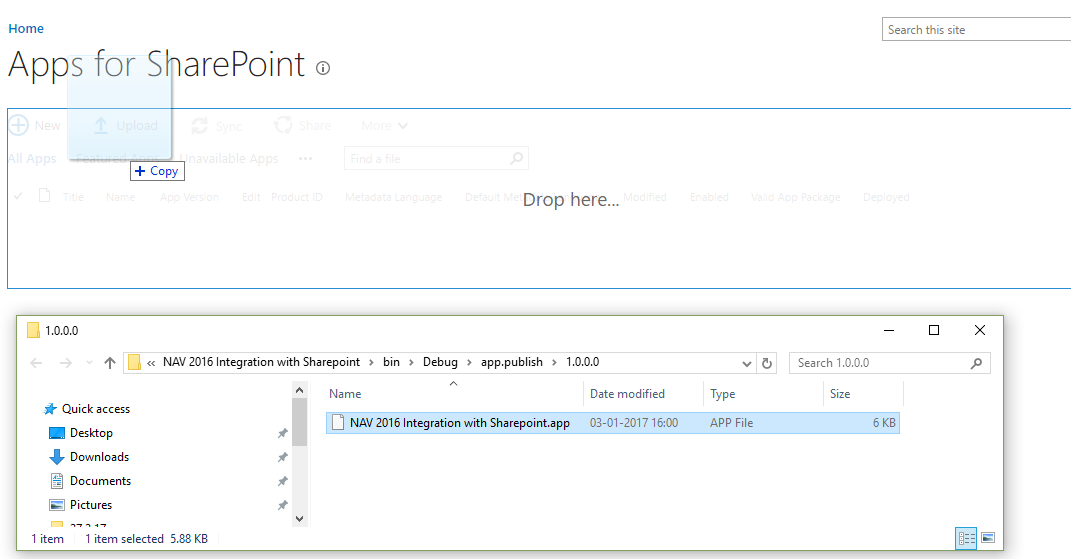
Task: Click the .app file icon
Action: click(x=337, y=422)
